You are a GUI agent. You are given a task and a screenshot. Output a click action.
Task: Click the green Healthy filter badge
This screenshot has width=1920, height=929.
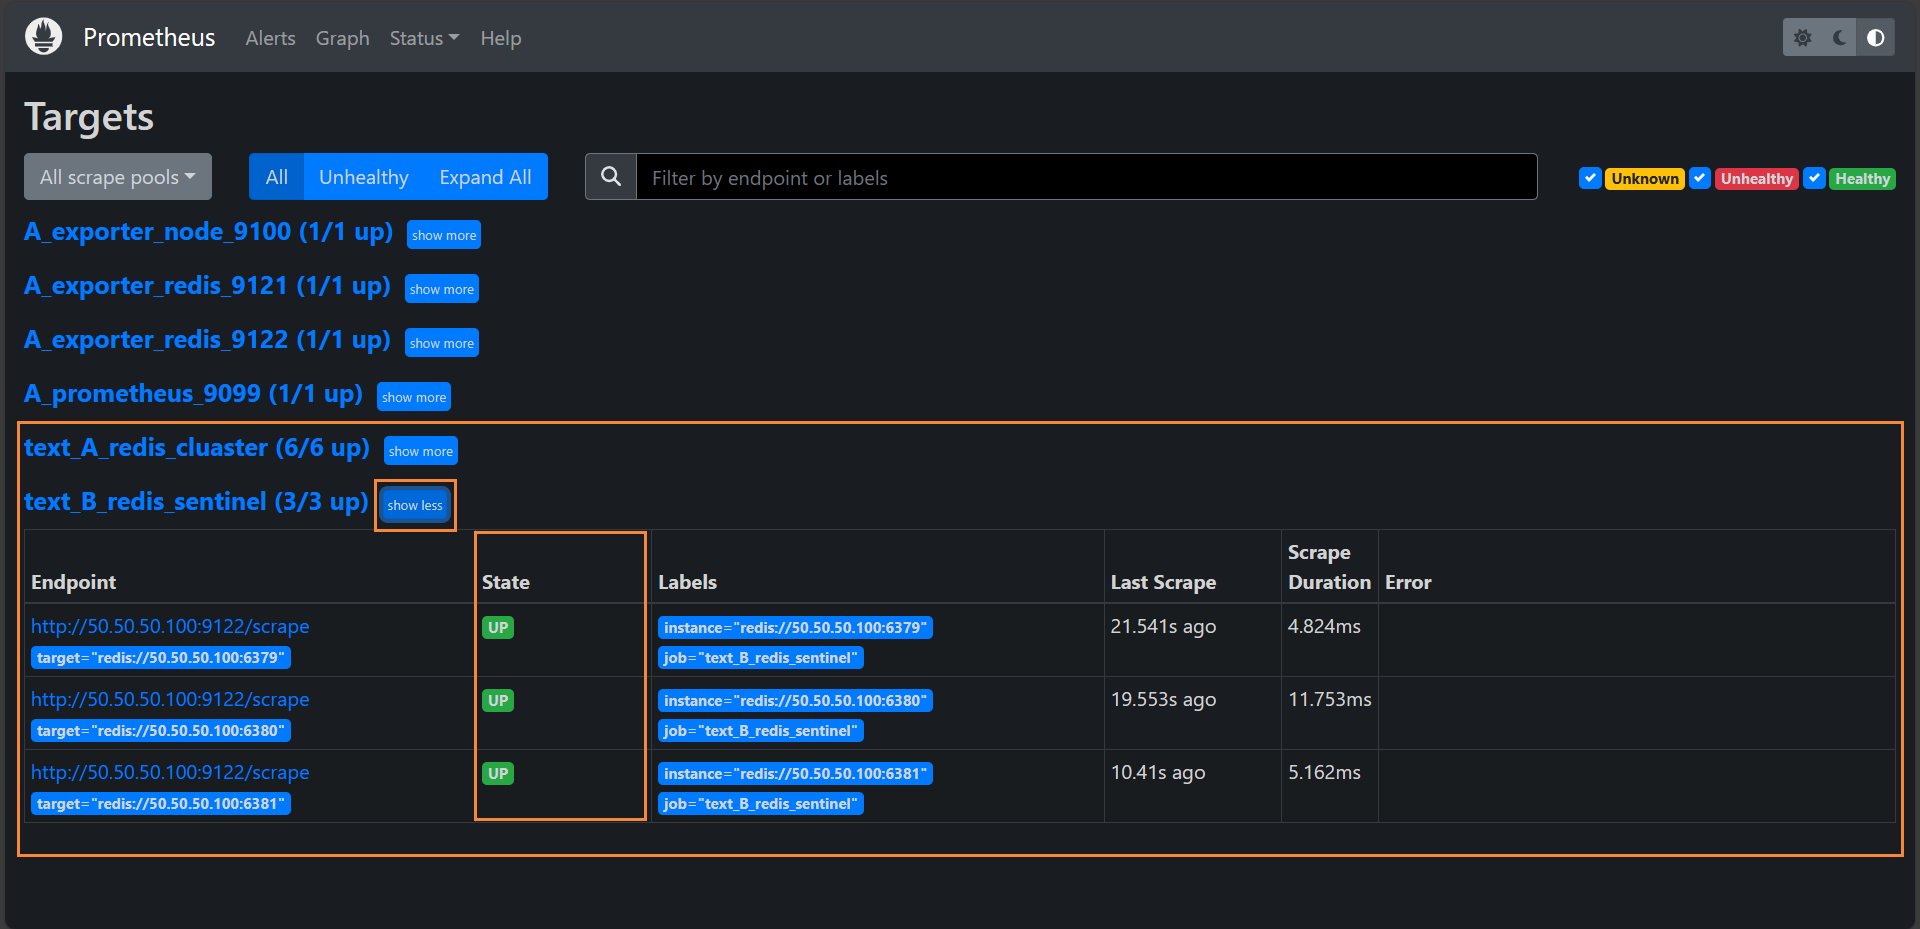point(1862,178)
